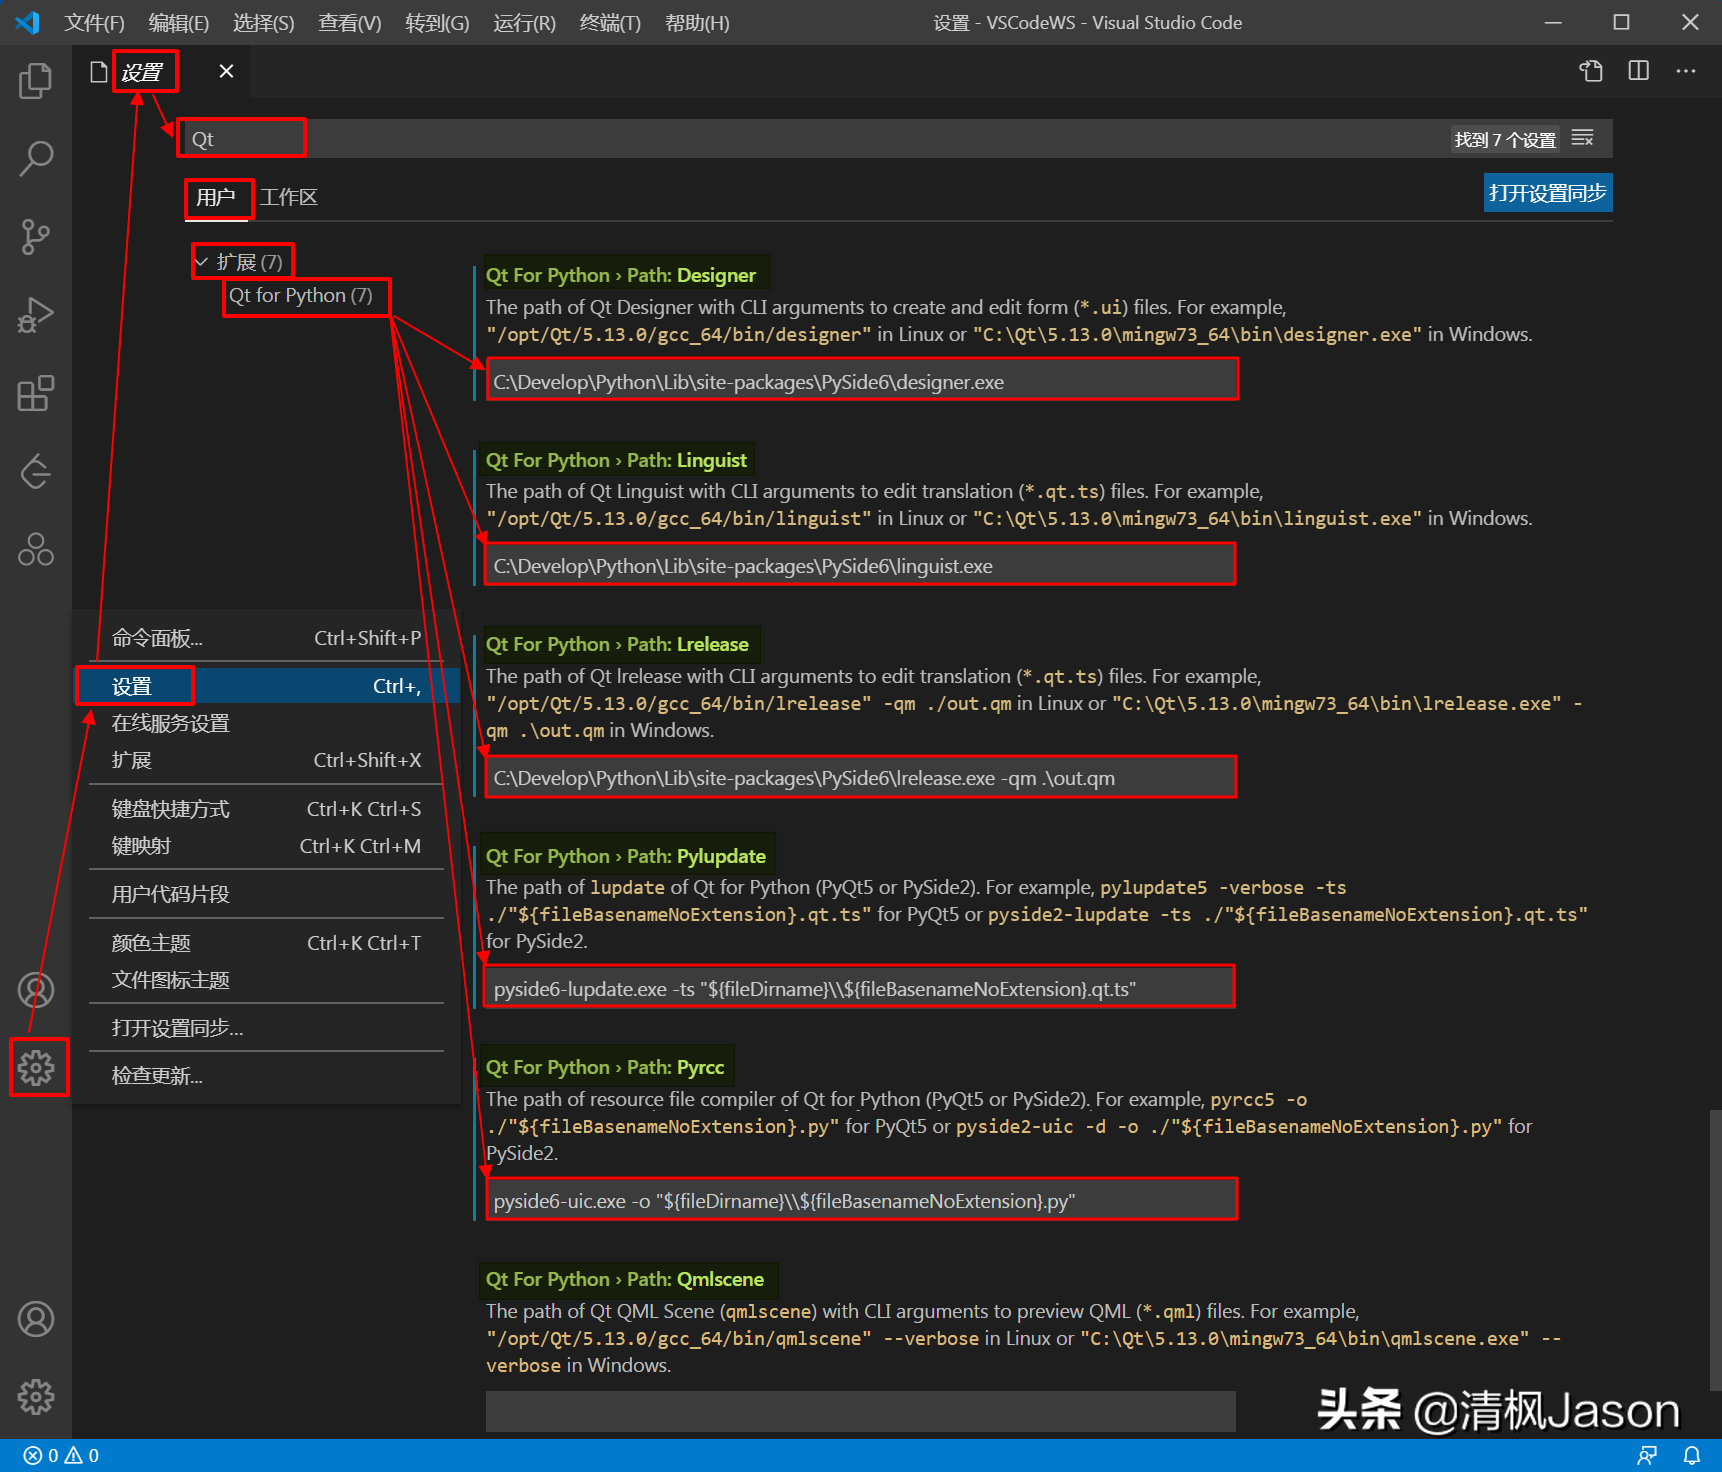Click the errors count in status bar
The height and width of the screenshot is (1473, 1722).
(41, 1456)
